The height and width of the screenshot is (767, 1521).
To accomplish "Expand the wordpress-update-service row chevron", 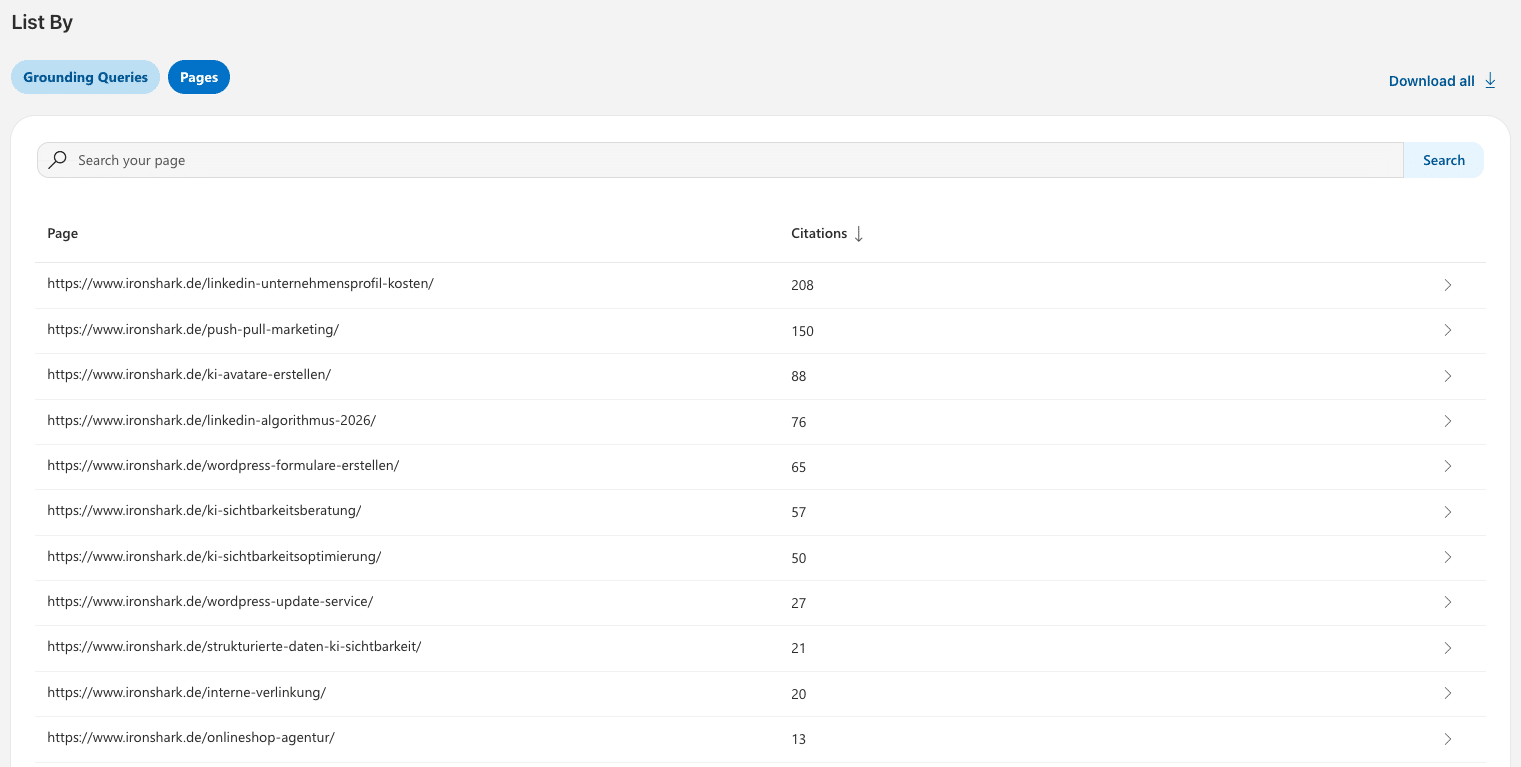I will click(x=1447, y=602).
